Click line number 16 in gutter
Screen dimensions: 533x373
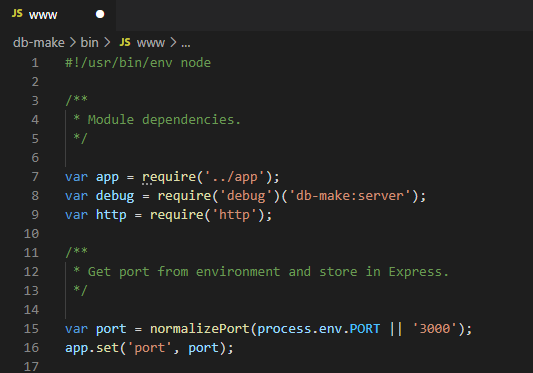[31, 348]
